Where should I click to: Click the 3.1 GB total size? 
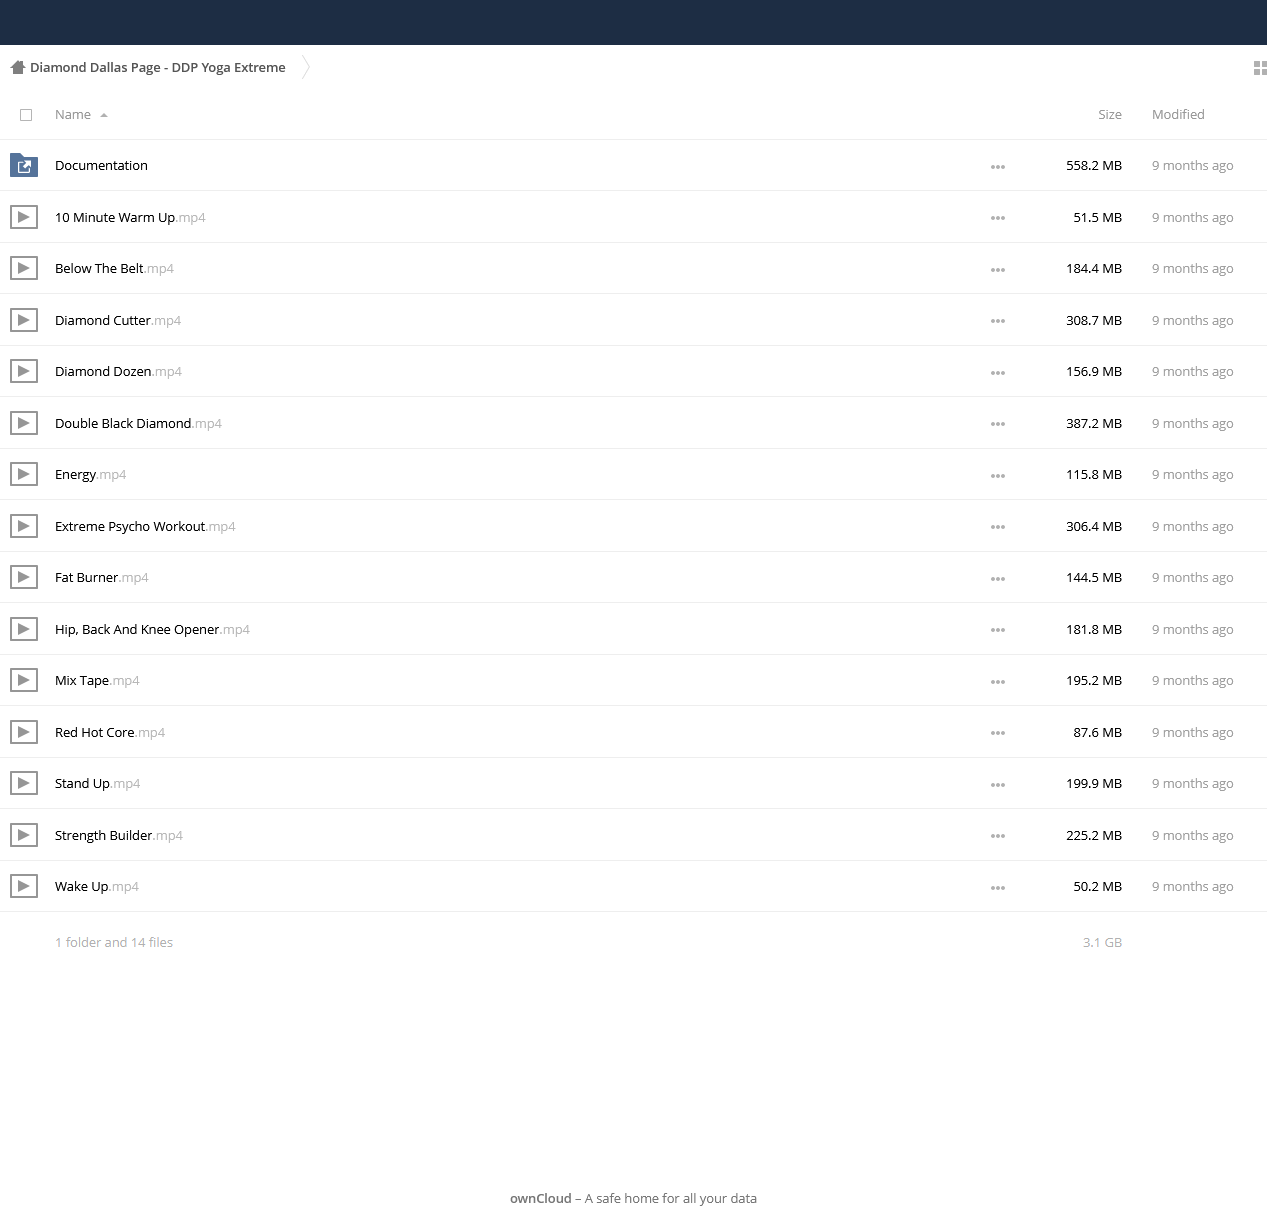(x=1102, y=943)
